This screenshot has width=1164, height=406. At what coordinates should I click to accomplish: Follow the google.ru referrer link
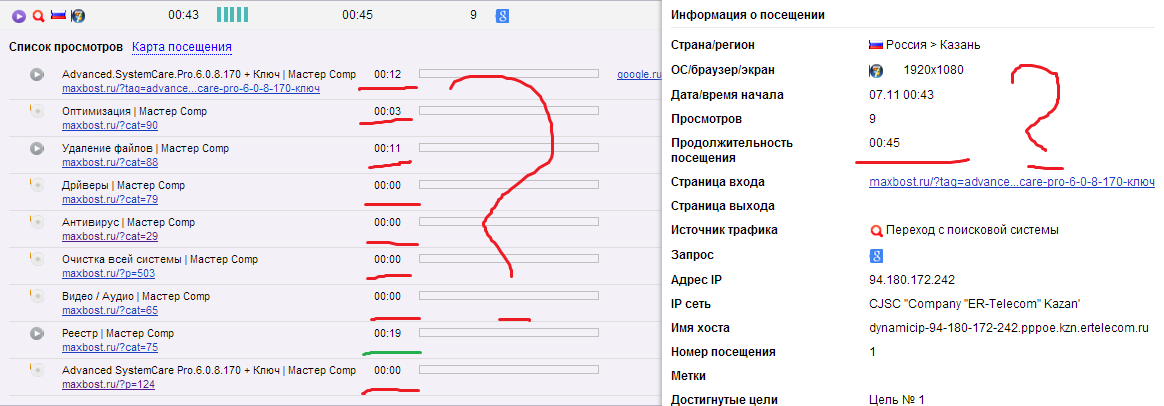(x=638, y=74)
